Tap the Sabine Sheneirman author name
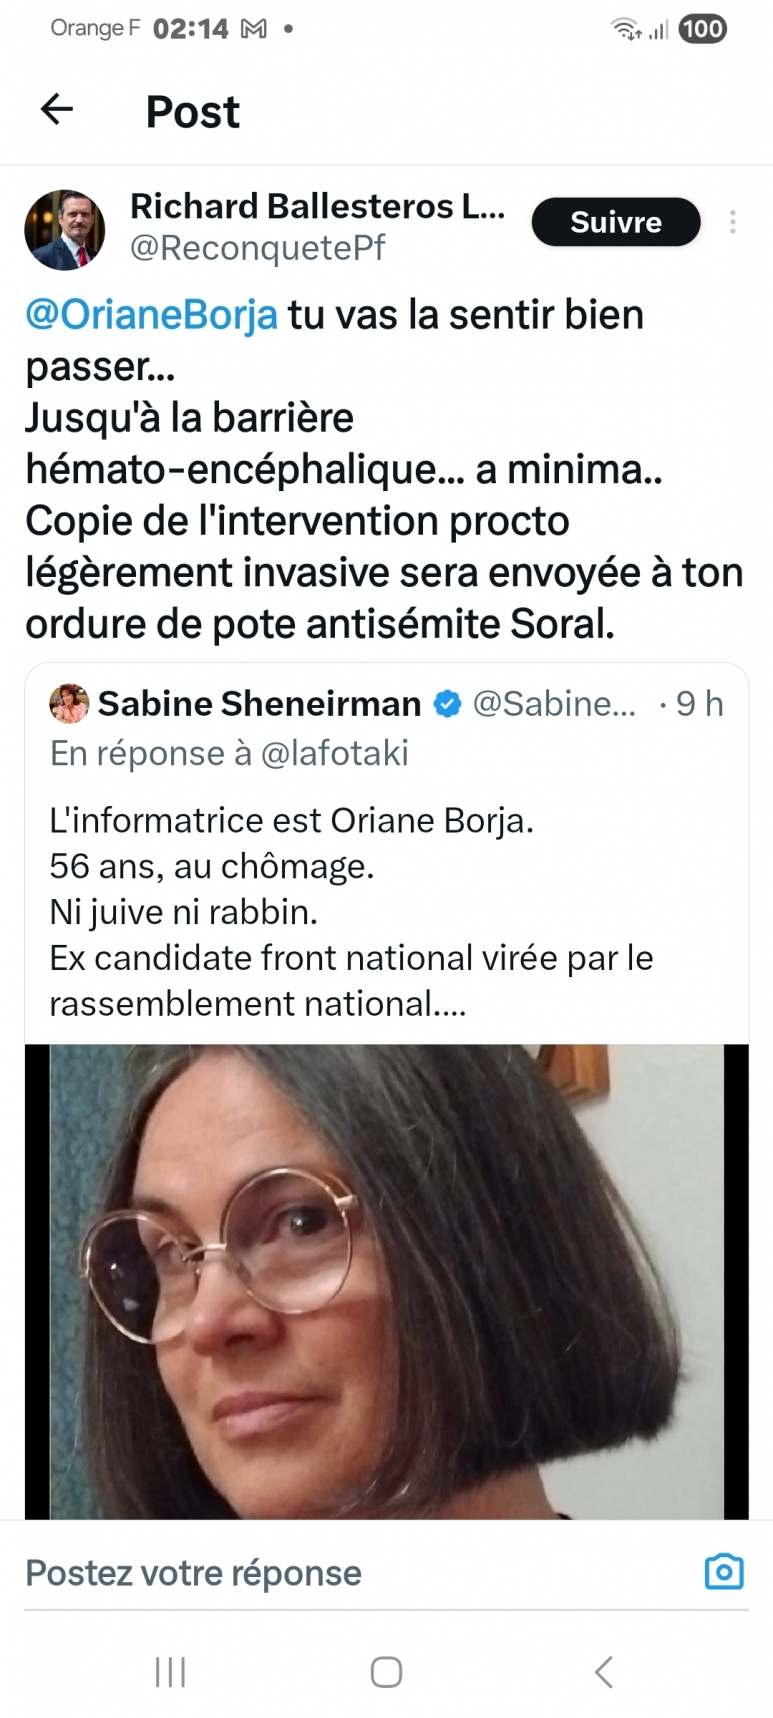This screenshot has height=1718, width=773. [259, 704]
